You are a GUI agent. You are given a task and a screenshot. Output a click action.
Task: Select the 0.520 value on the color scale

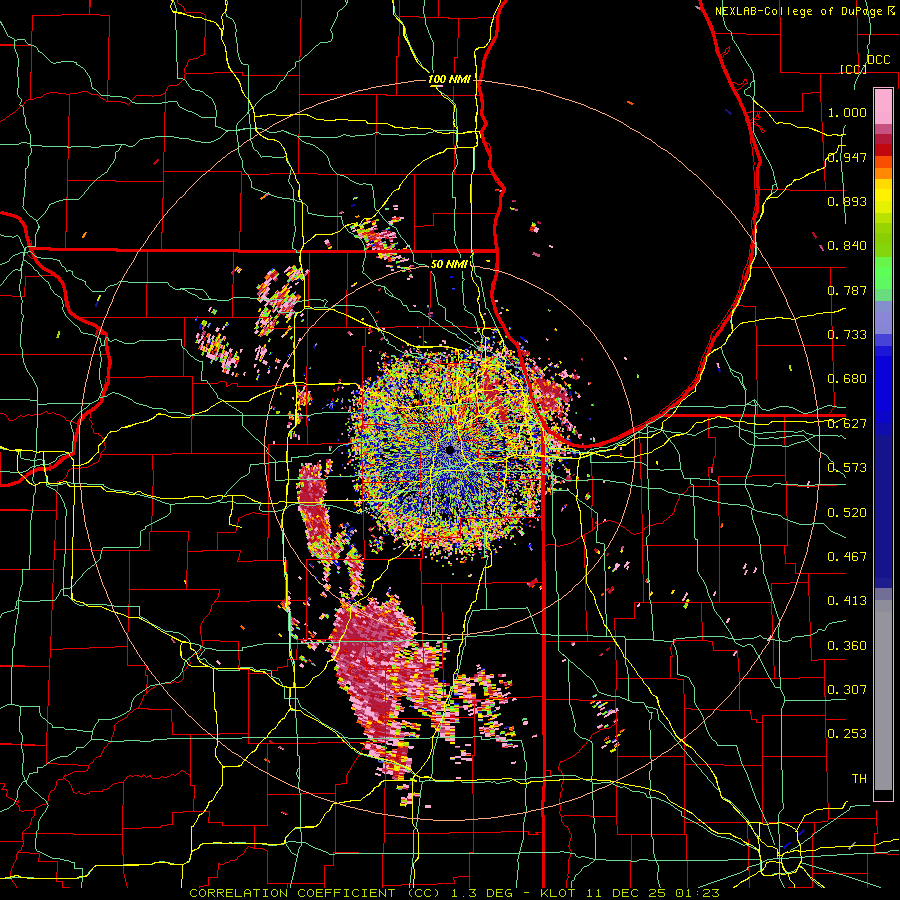coord(847,513)
